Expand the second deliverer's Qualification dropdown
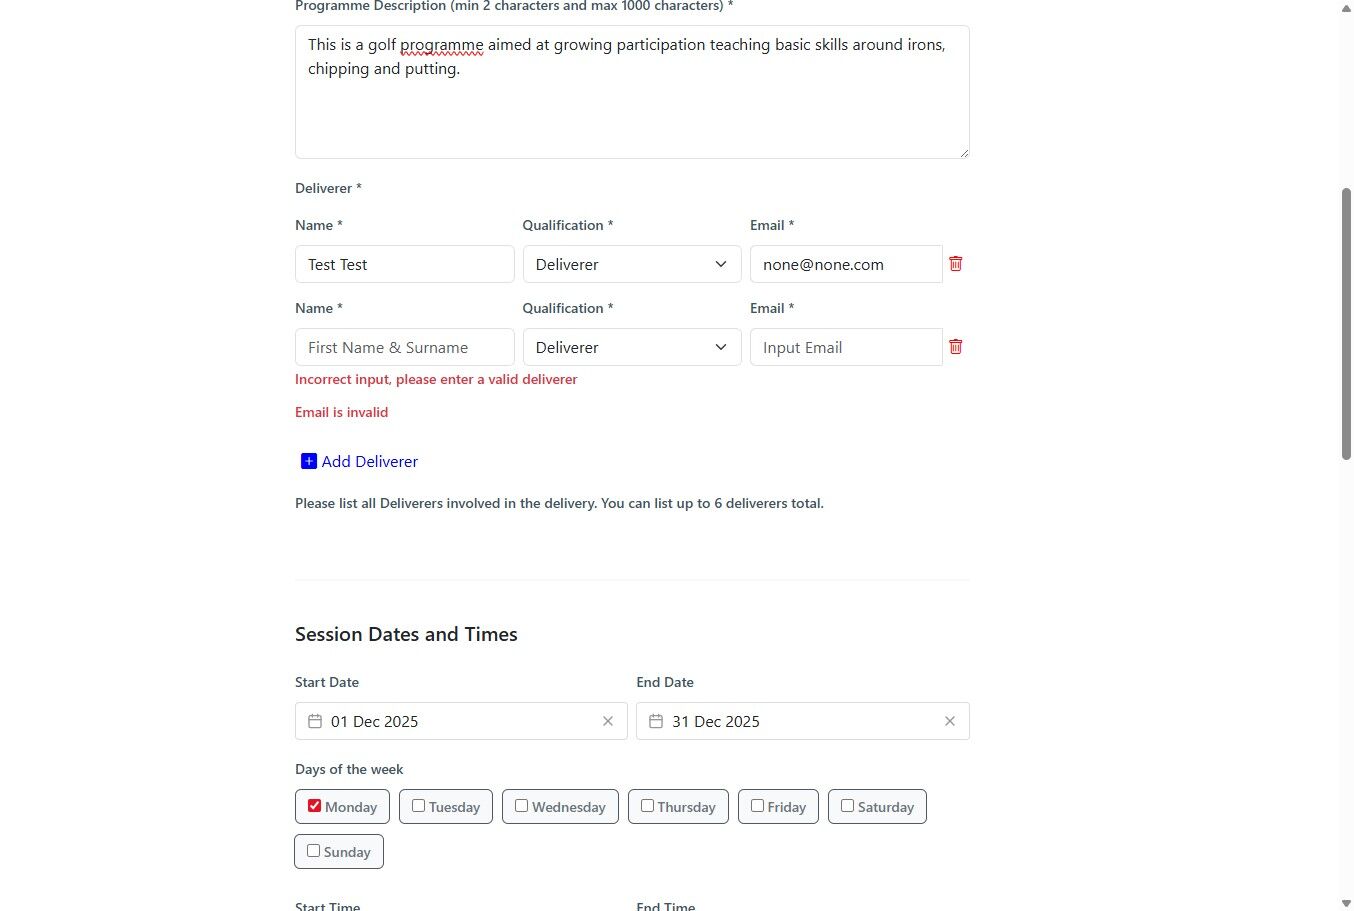Viewport: 1354px width, 911px height. (632, 347)
